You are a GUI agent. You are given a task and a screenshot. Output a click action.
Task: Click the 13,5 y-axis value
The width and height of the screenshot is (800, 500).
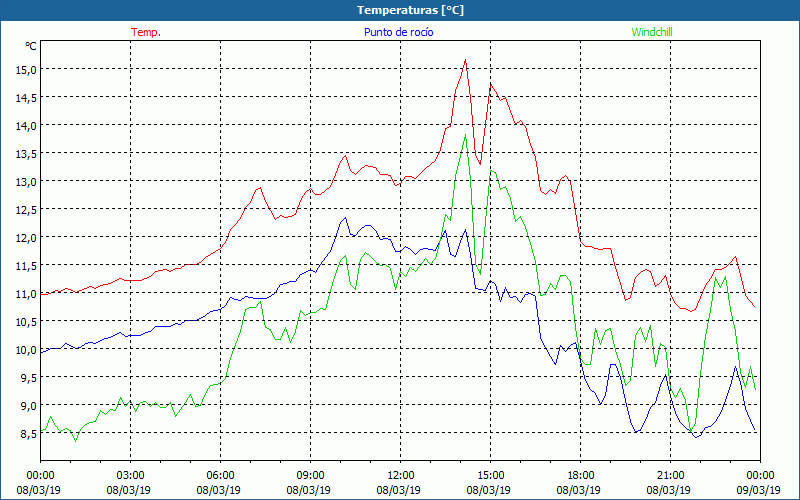point(26,154)
